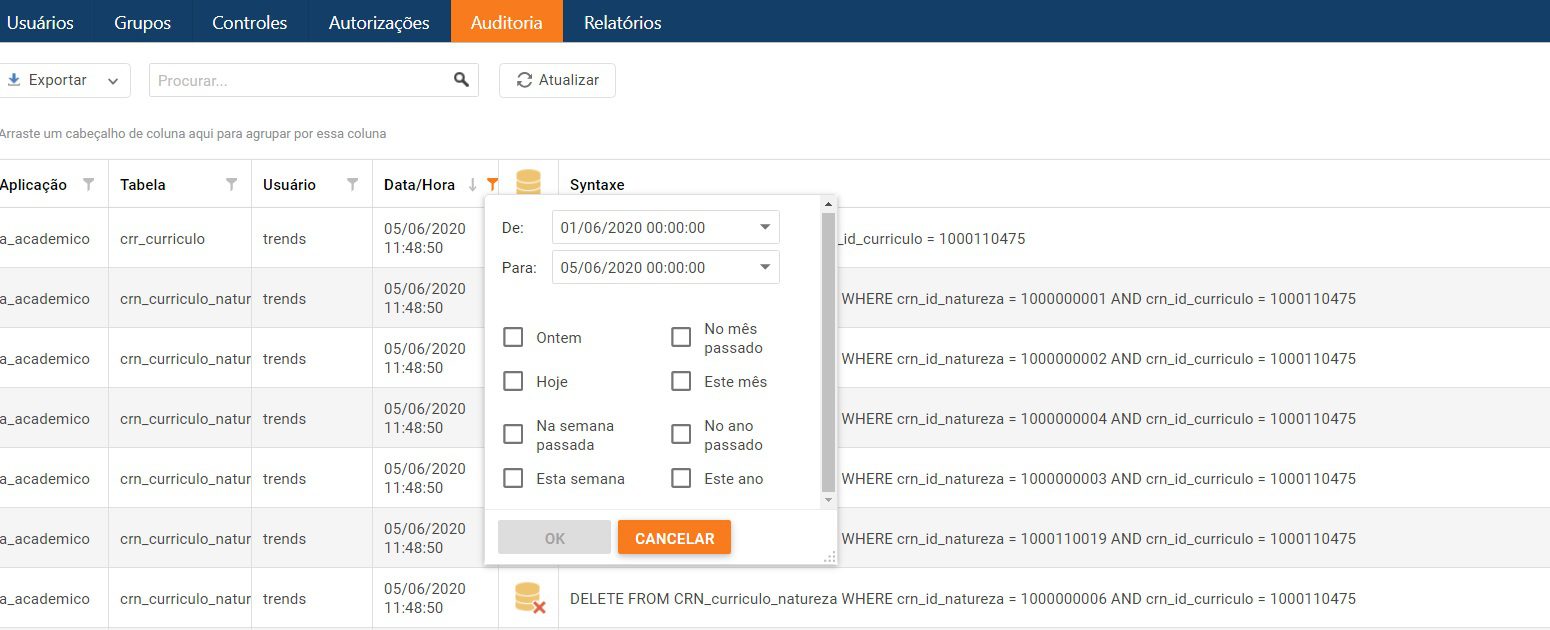Screen dimensions: 1550x630
Task: Click the search magnifier icon
Action: pos(461,80)
